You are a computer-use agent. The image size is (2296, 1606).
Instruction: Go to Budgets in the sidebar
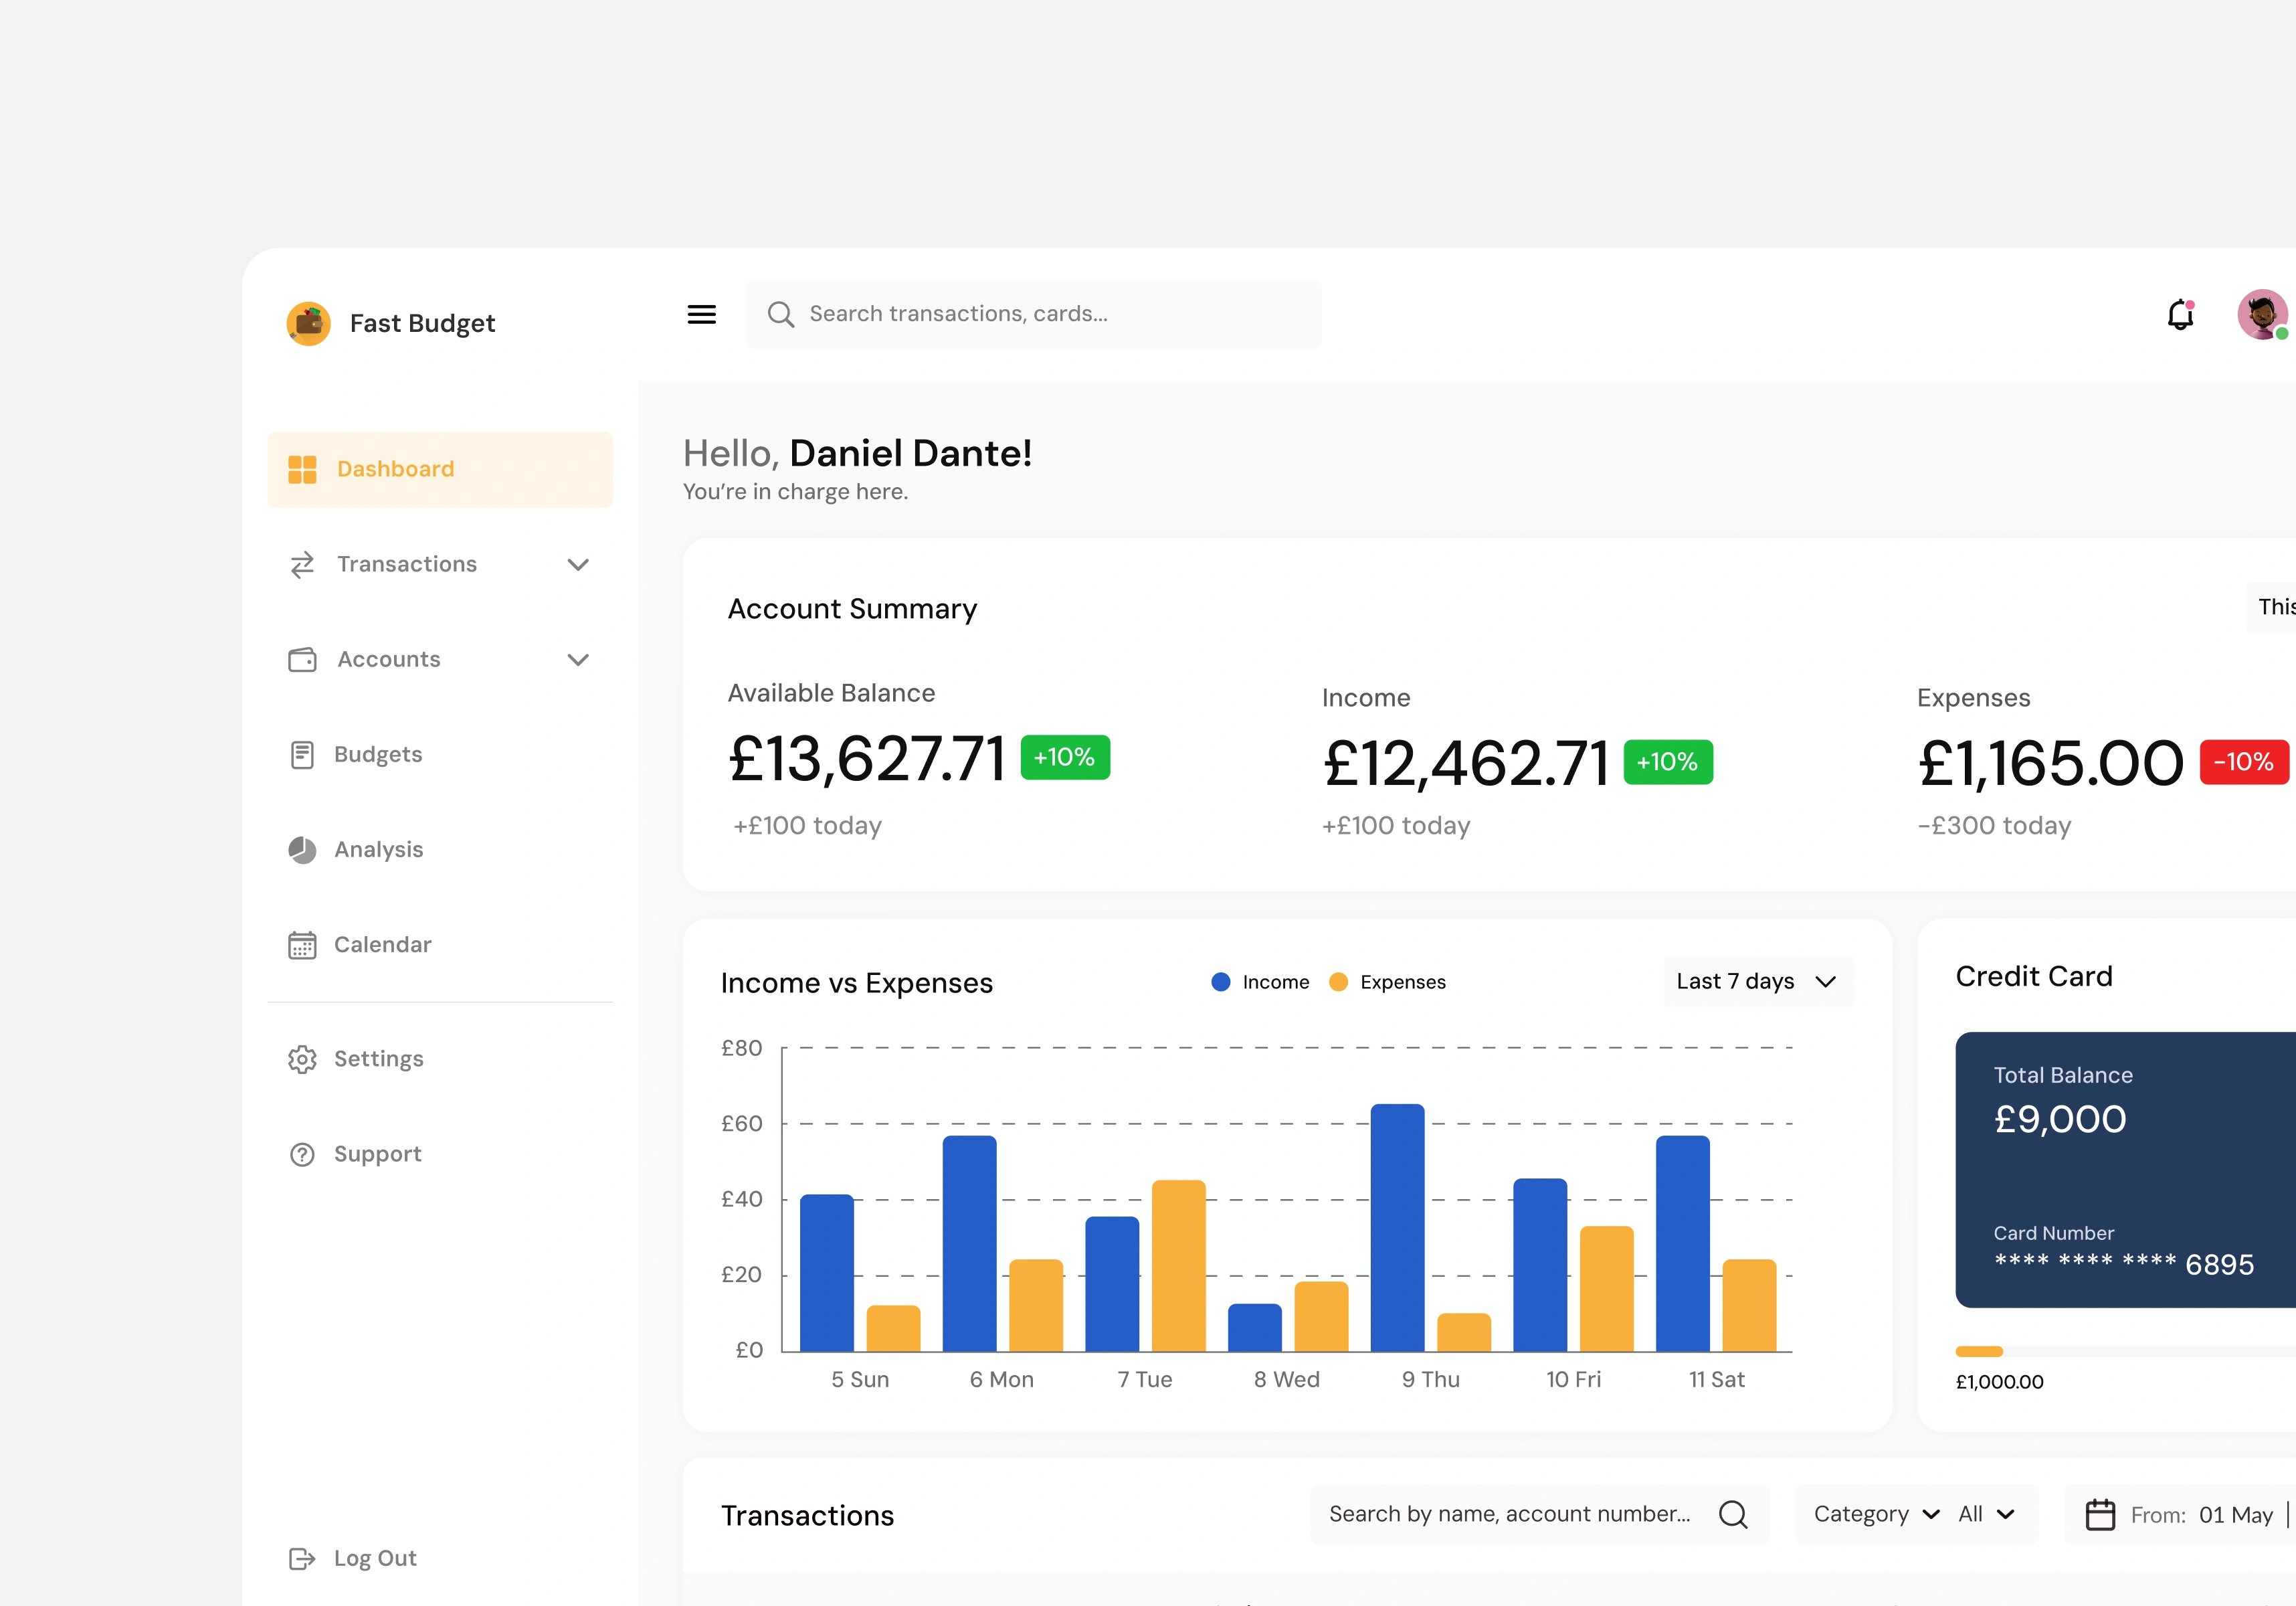(x=377, y=754)
